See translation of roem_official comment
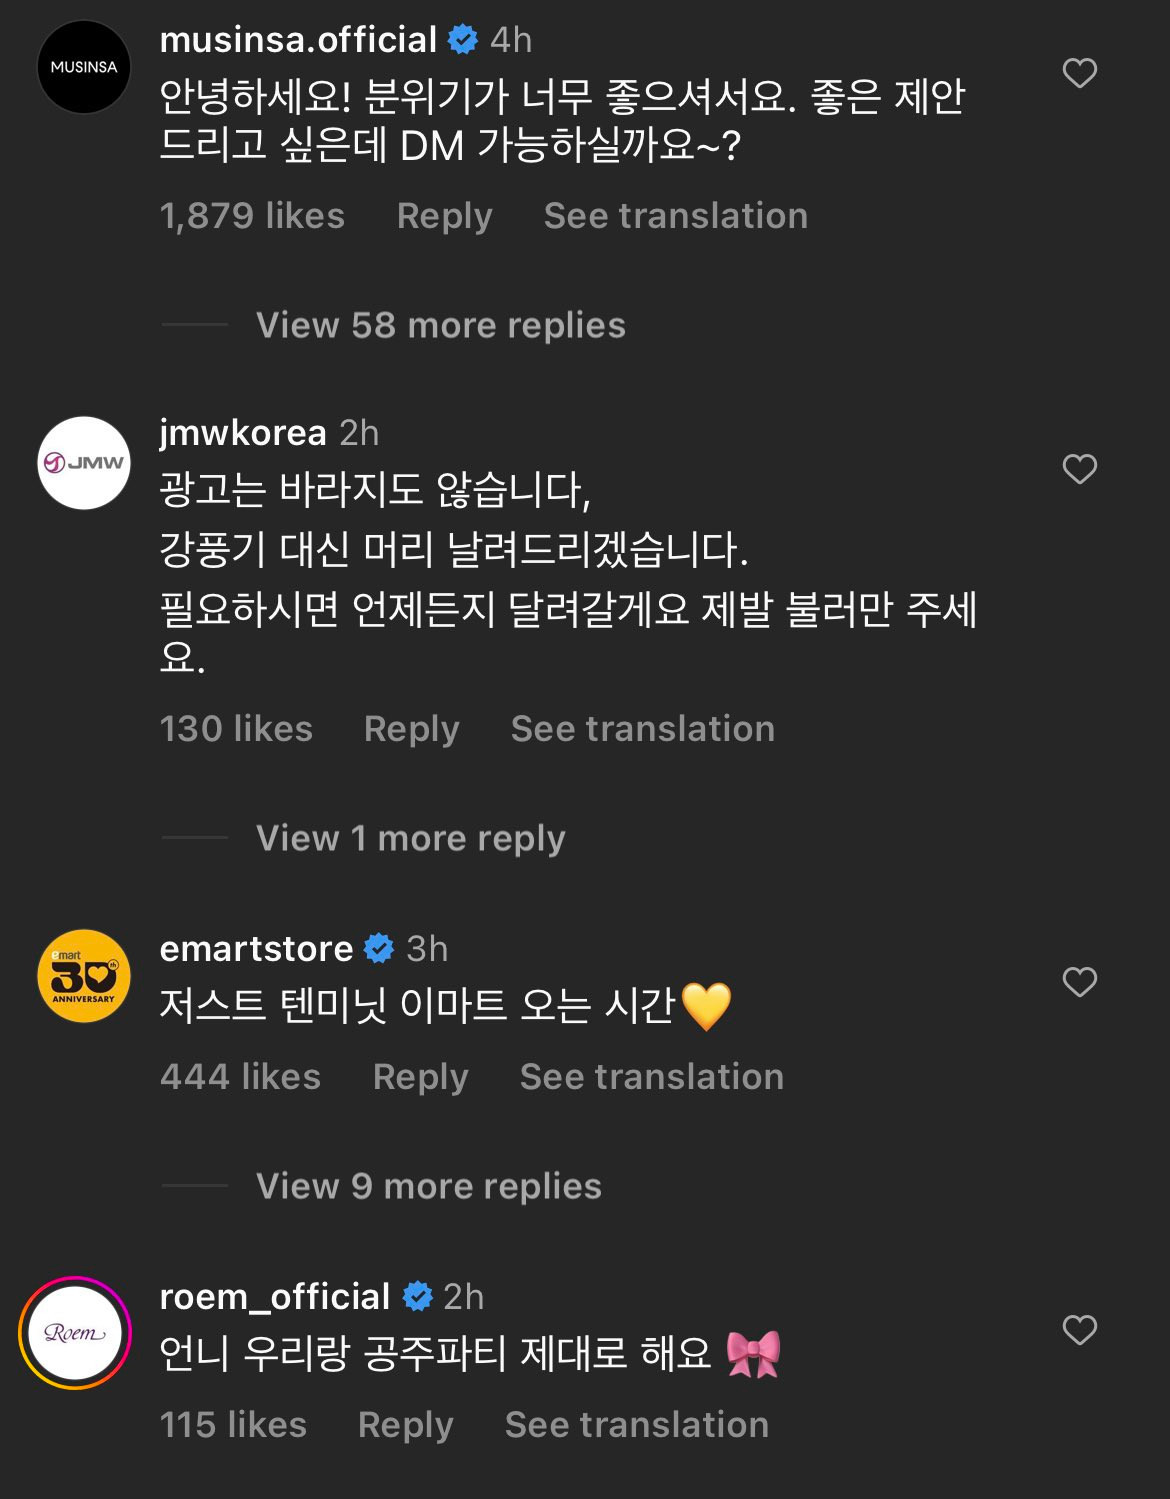The height and width of the screenshot is (1499, 1170). (x=636, y=1425)
